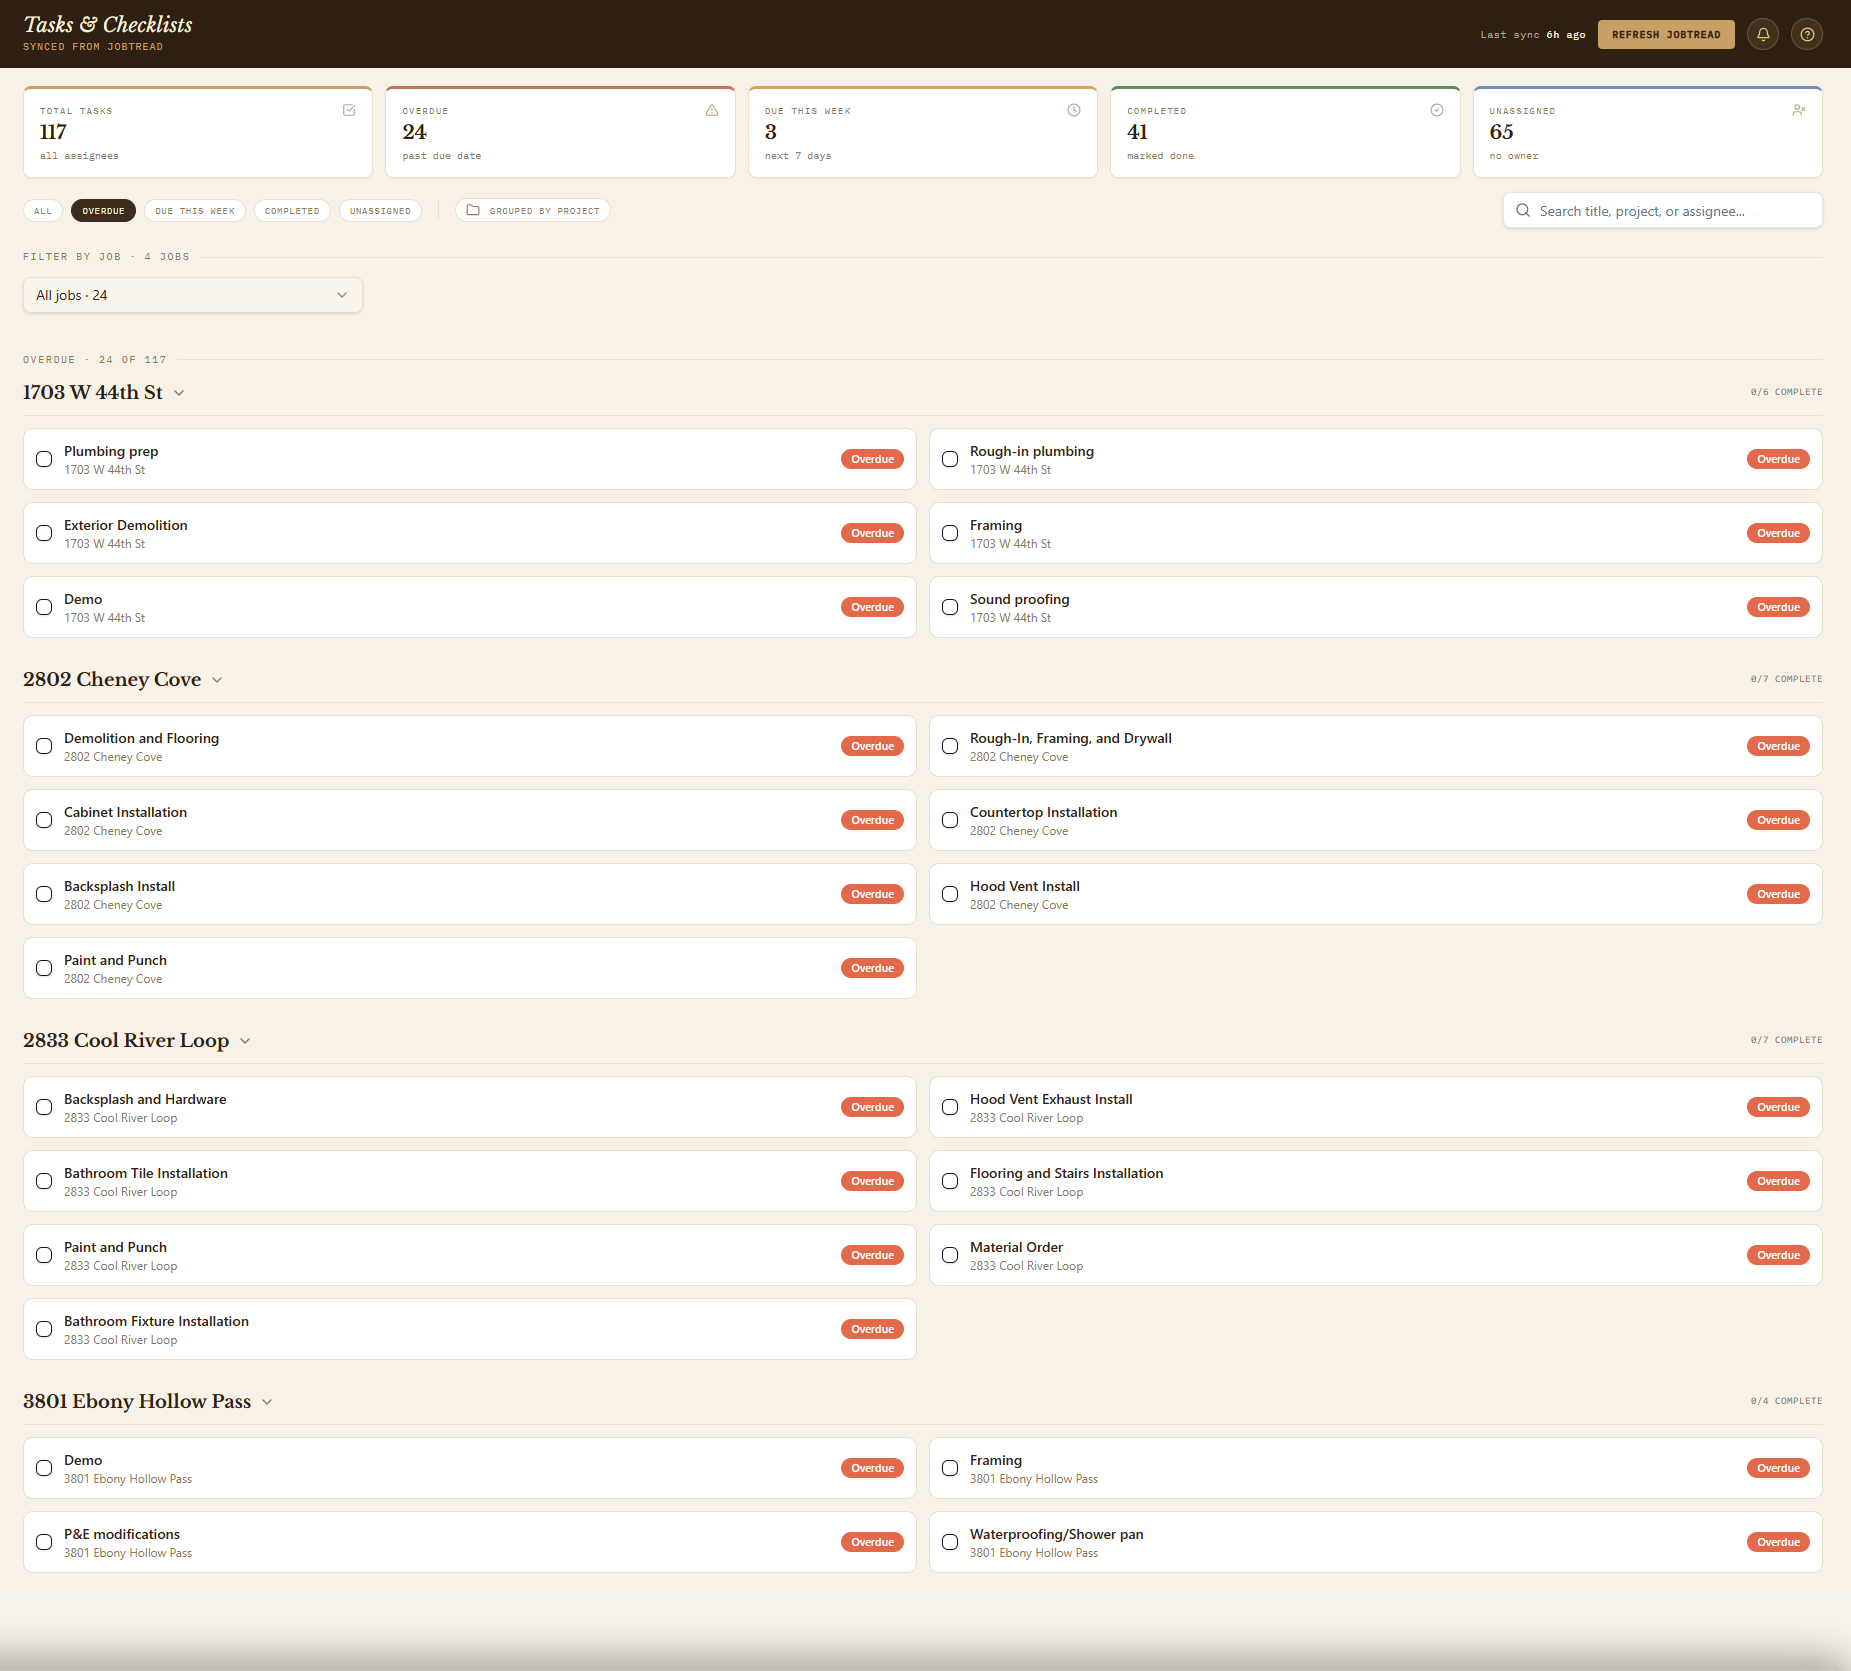Switch to the Due This Week filter

pyautogui.click(x=195, y=211)
